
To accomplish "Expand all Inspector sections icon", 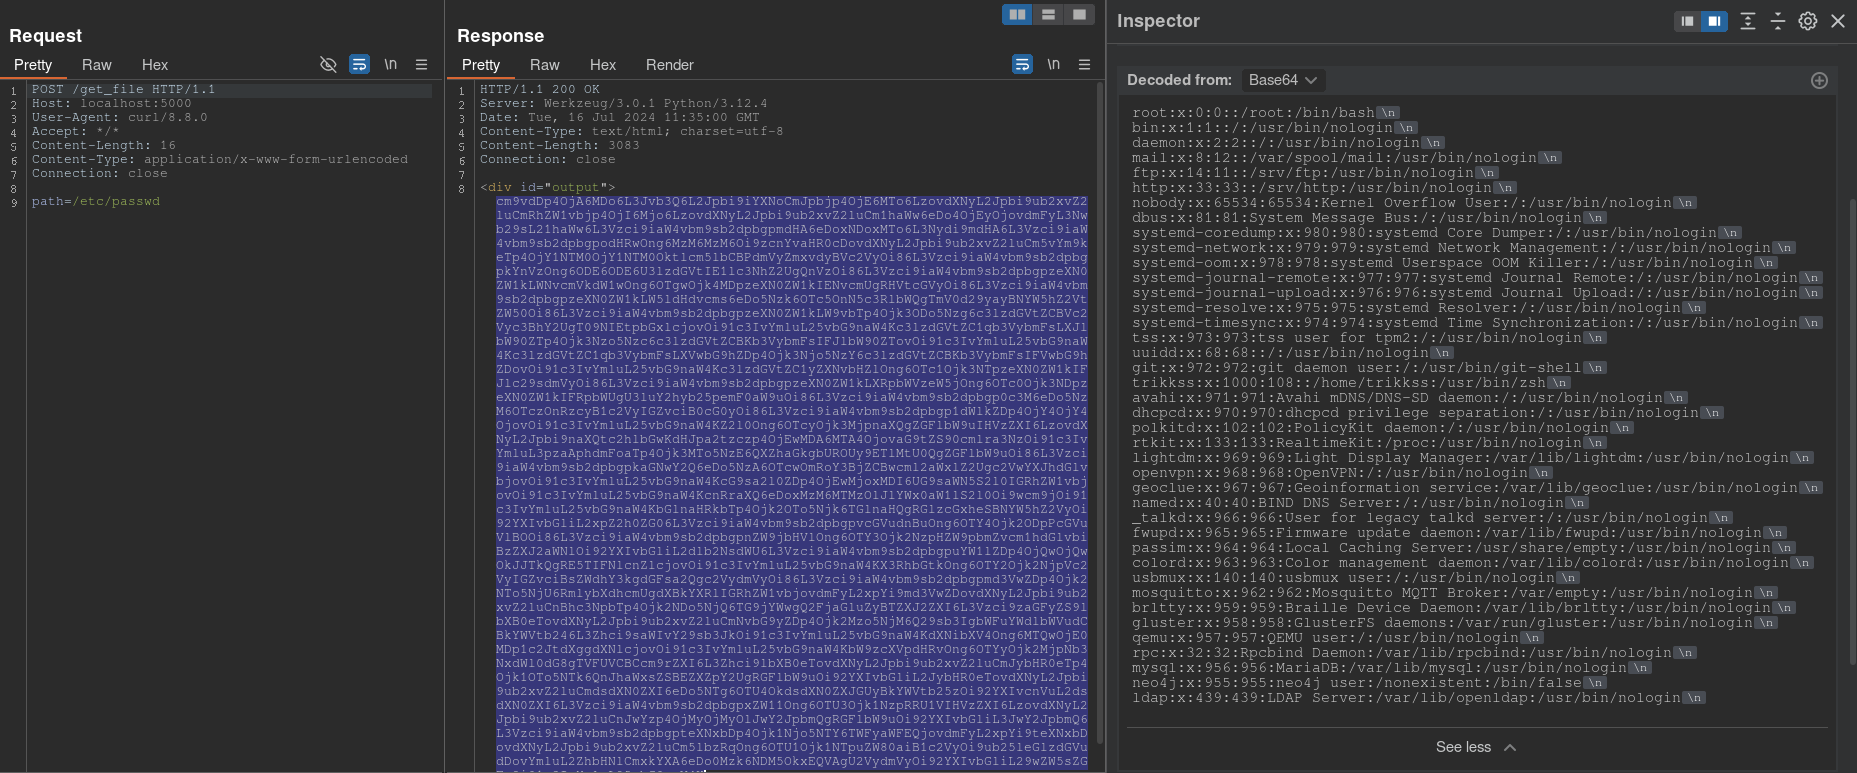I will pos(1748,21).
